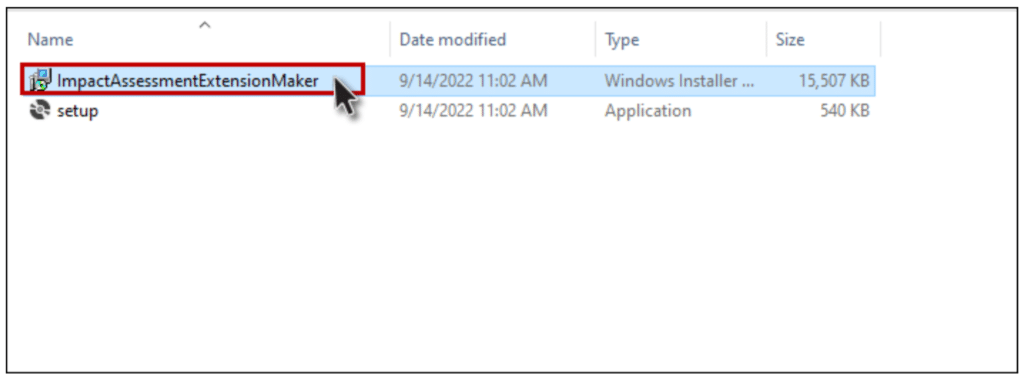Click the ImpactAssessmentExtensionMaker modified date
1024x380 pixels.
click(473, 80)
